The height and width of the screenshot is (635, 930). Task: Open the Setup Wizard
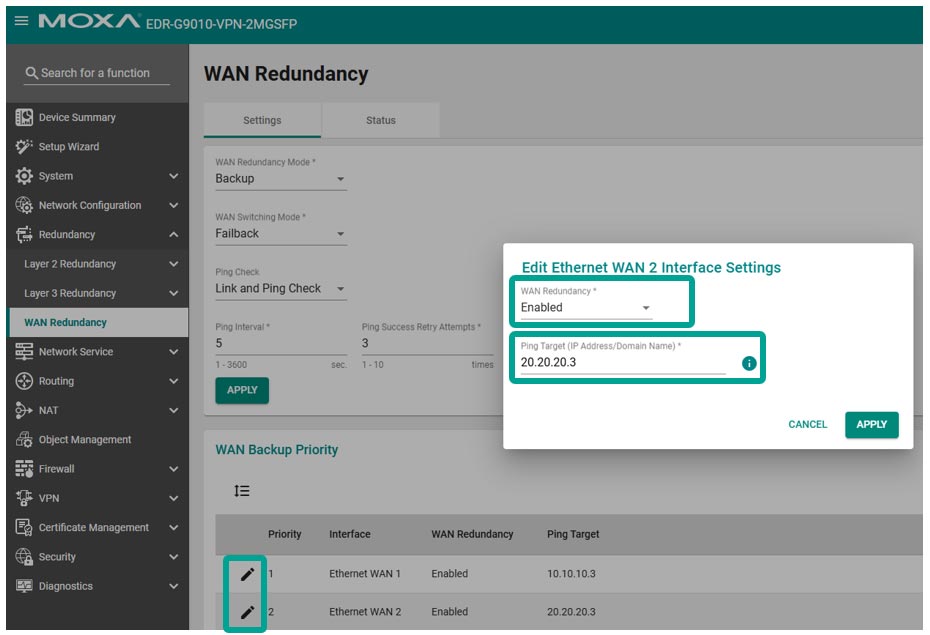click(68, 147)
